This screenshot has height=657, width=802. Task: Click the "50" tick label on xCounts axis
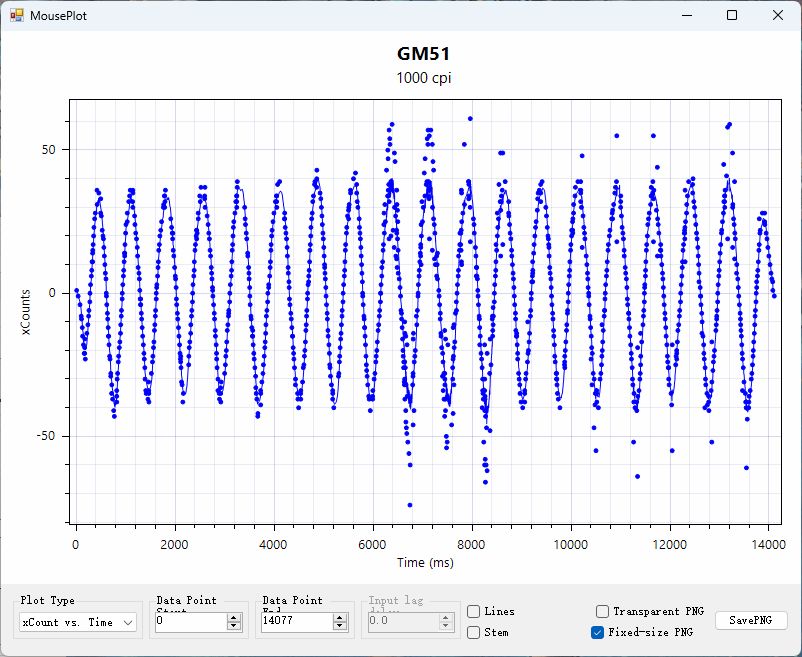coord(49,150)
